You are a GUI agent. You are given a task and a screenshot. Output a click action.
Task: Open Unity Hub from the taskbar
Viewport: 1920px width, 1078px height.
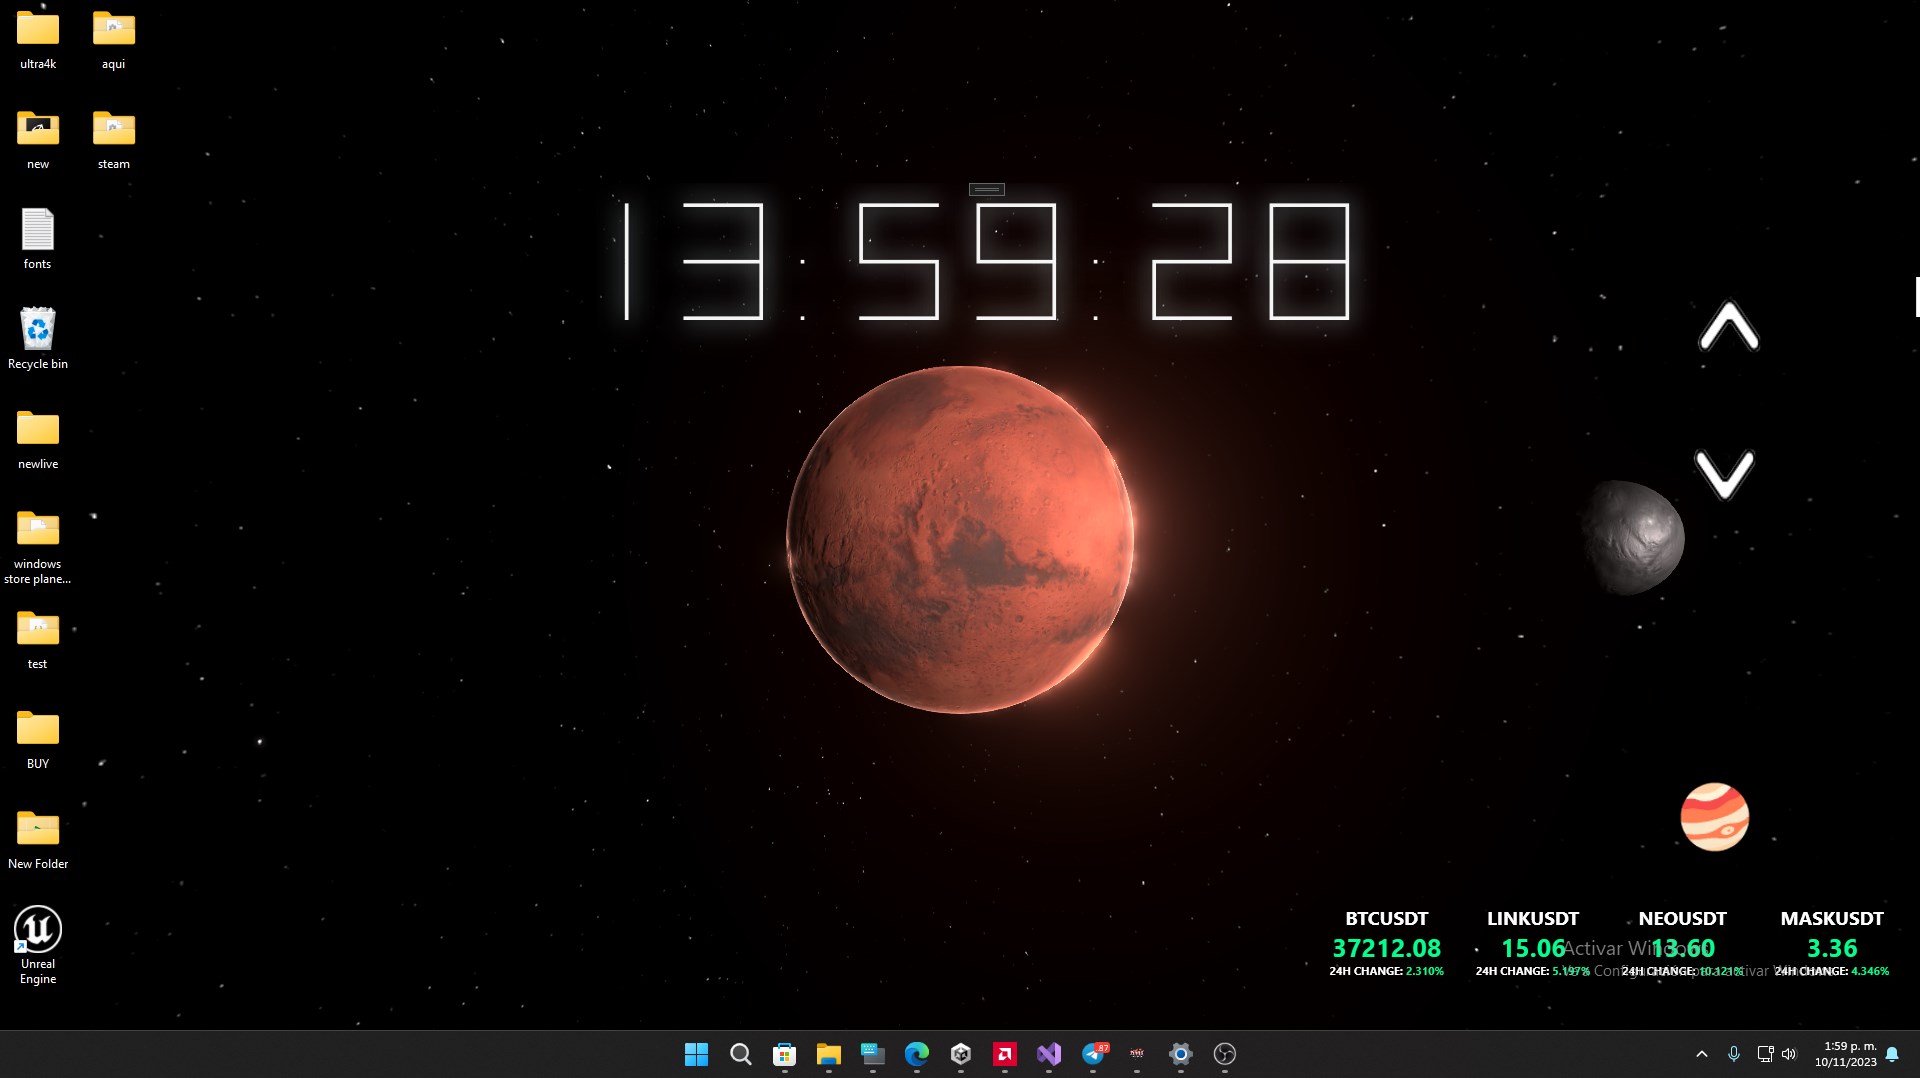click(x=961, y=1054)
